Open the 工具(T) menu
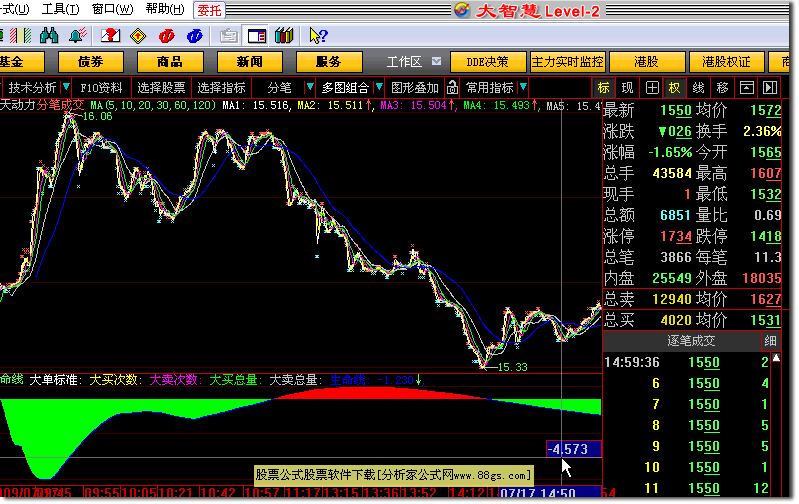 point(61,9)
